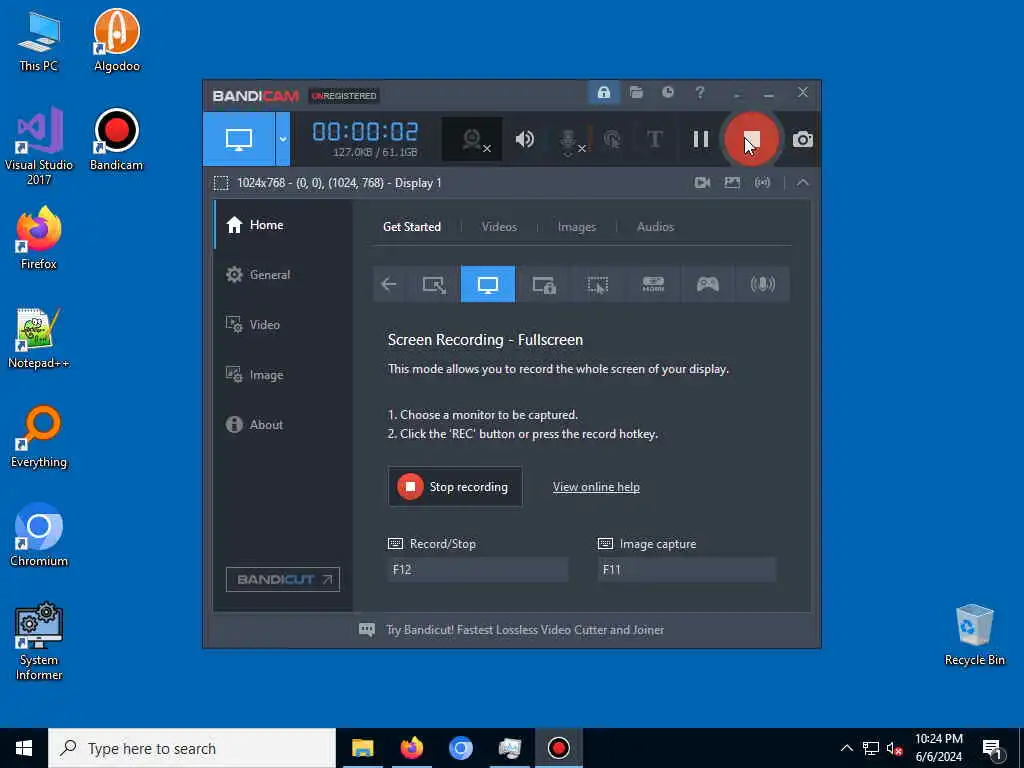Select the fullscreen monitor mode button in top toolbar
The height and width of the screenshot is (768, 1024).
pyautogui.click(x=239, y=139)
